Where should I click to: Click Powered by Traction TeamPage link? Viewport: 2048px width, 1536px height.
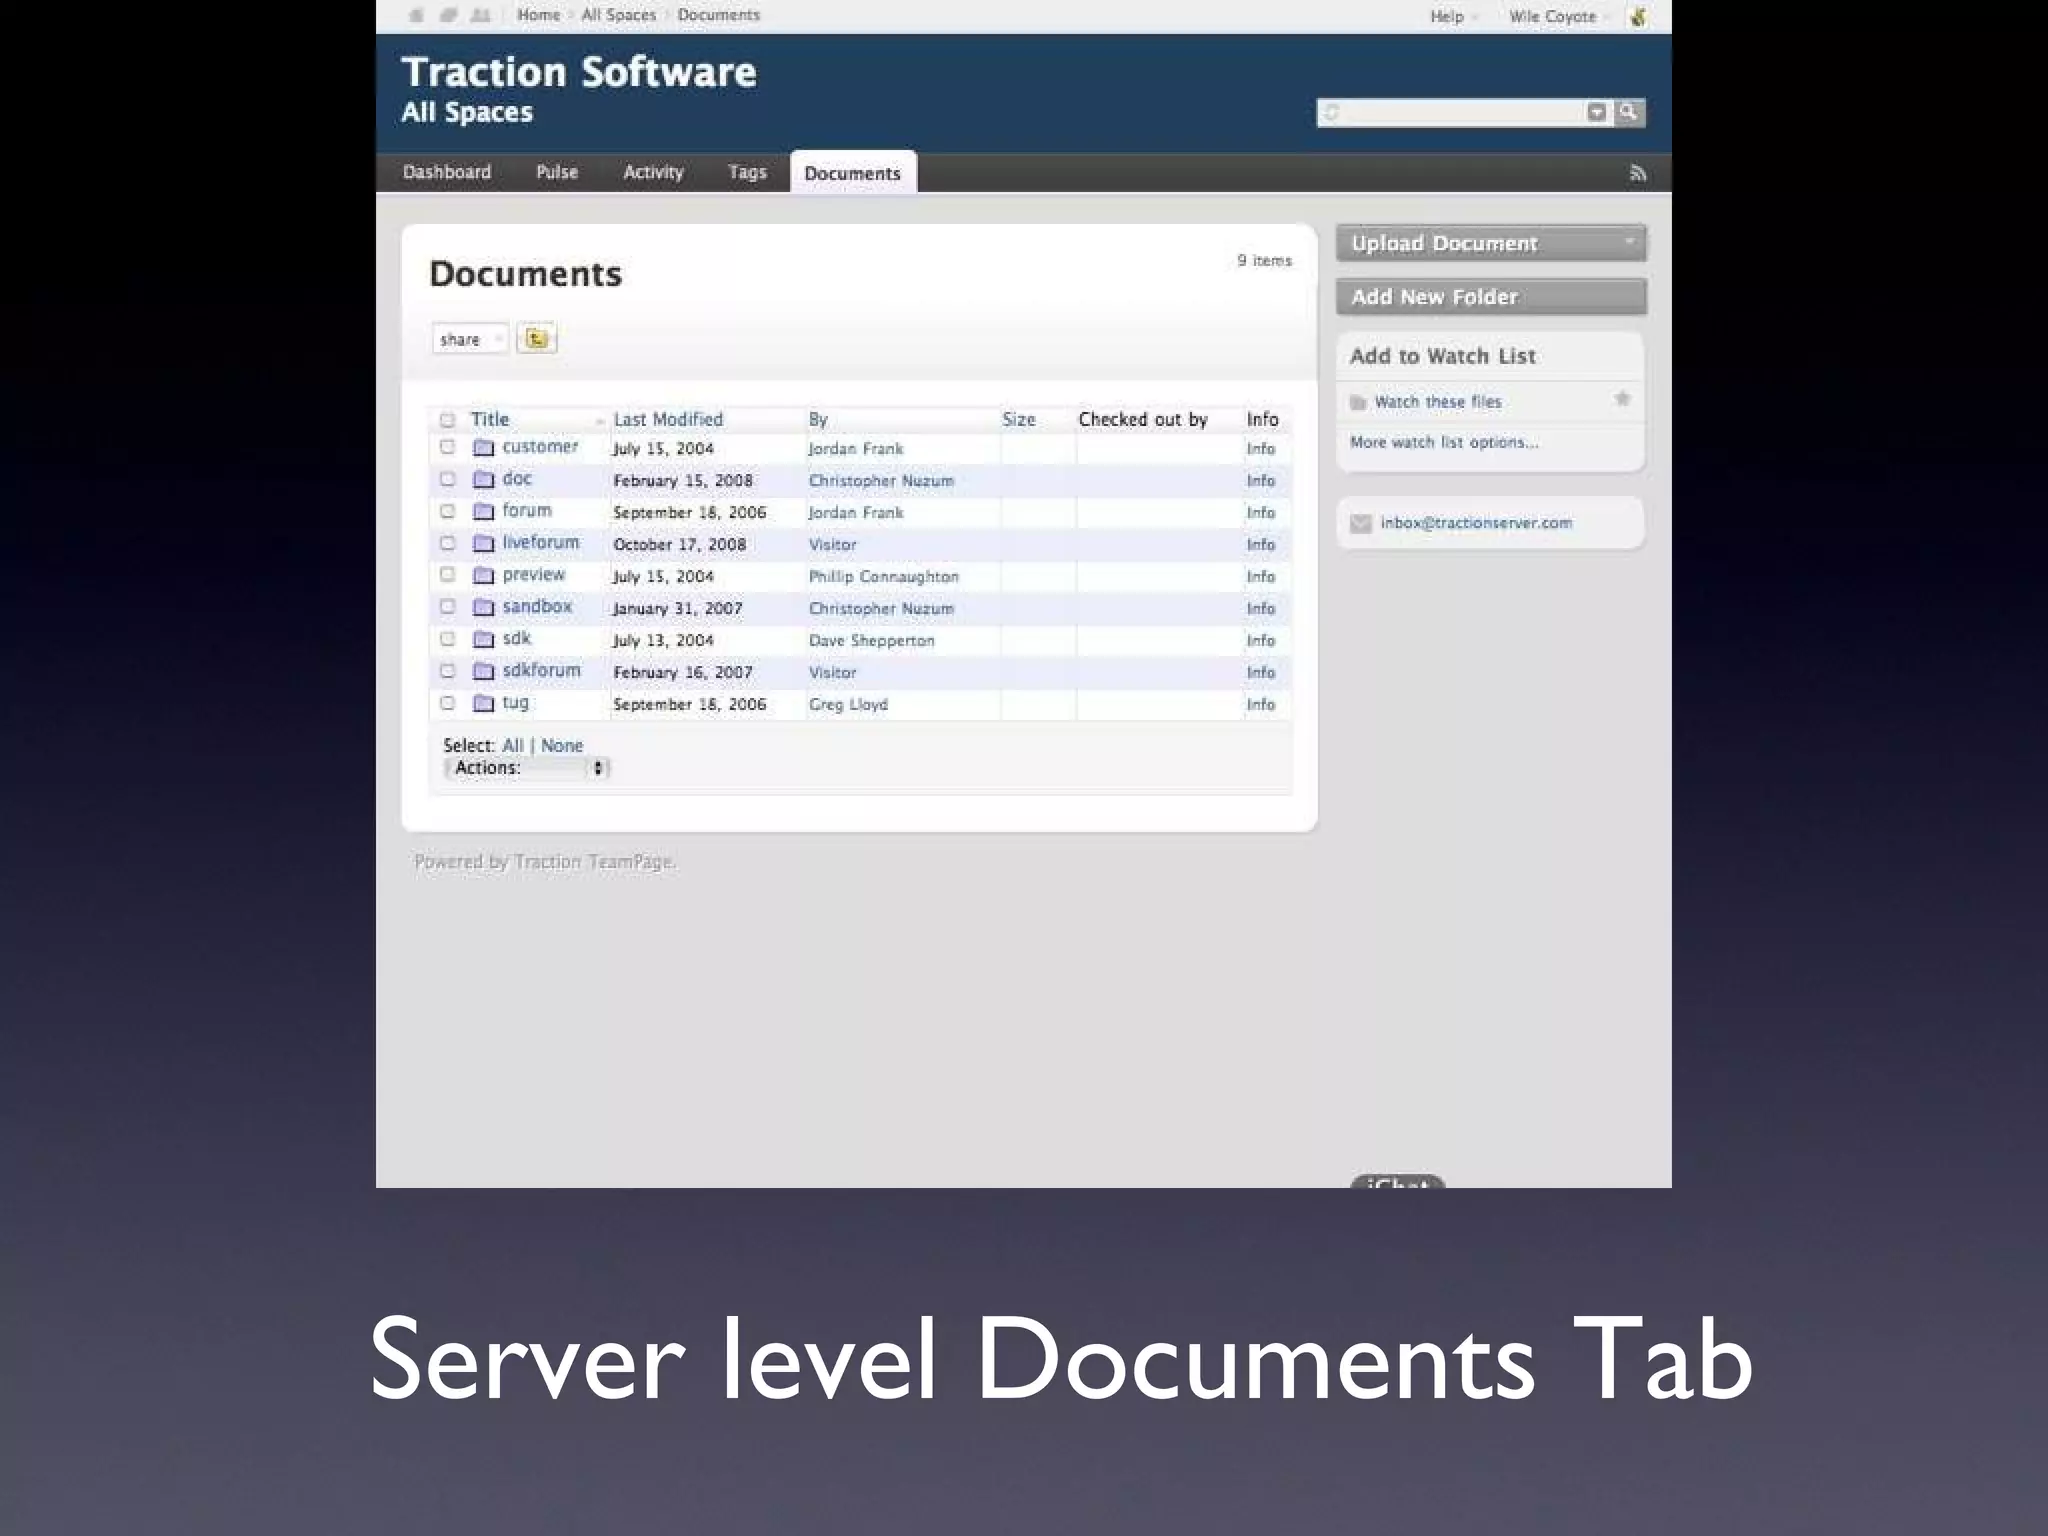pyautogui.click(x=545, y=861)
